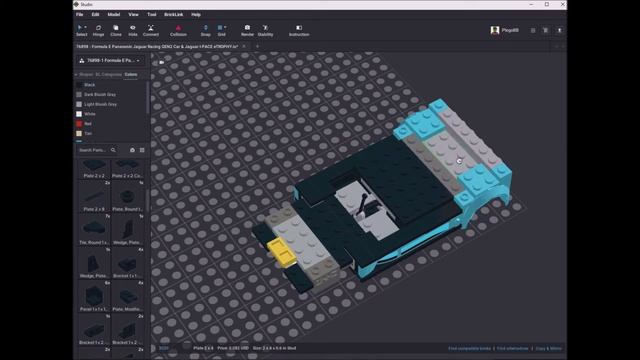
Task: Click the parts search magnifier icon
Action: tap(113, 150)
